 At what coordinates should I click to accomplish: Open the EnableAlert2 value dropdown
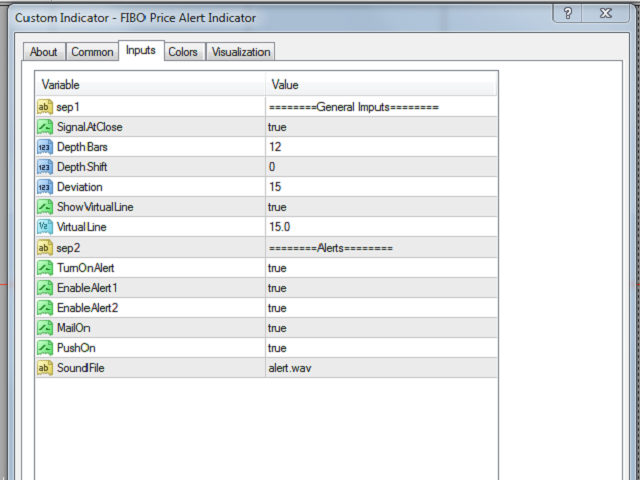[x=380, y=308]
